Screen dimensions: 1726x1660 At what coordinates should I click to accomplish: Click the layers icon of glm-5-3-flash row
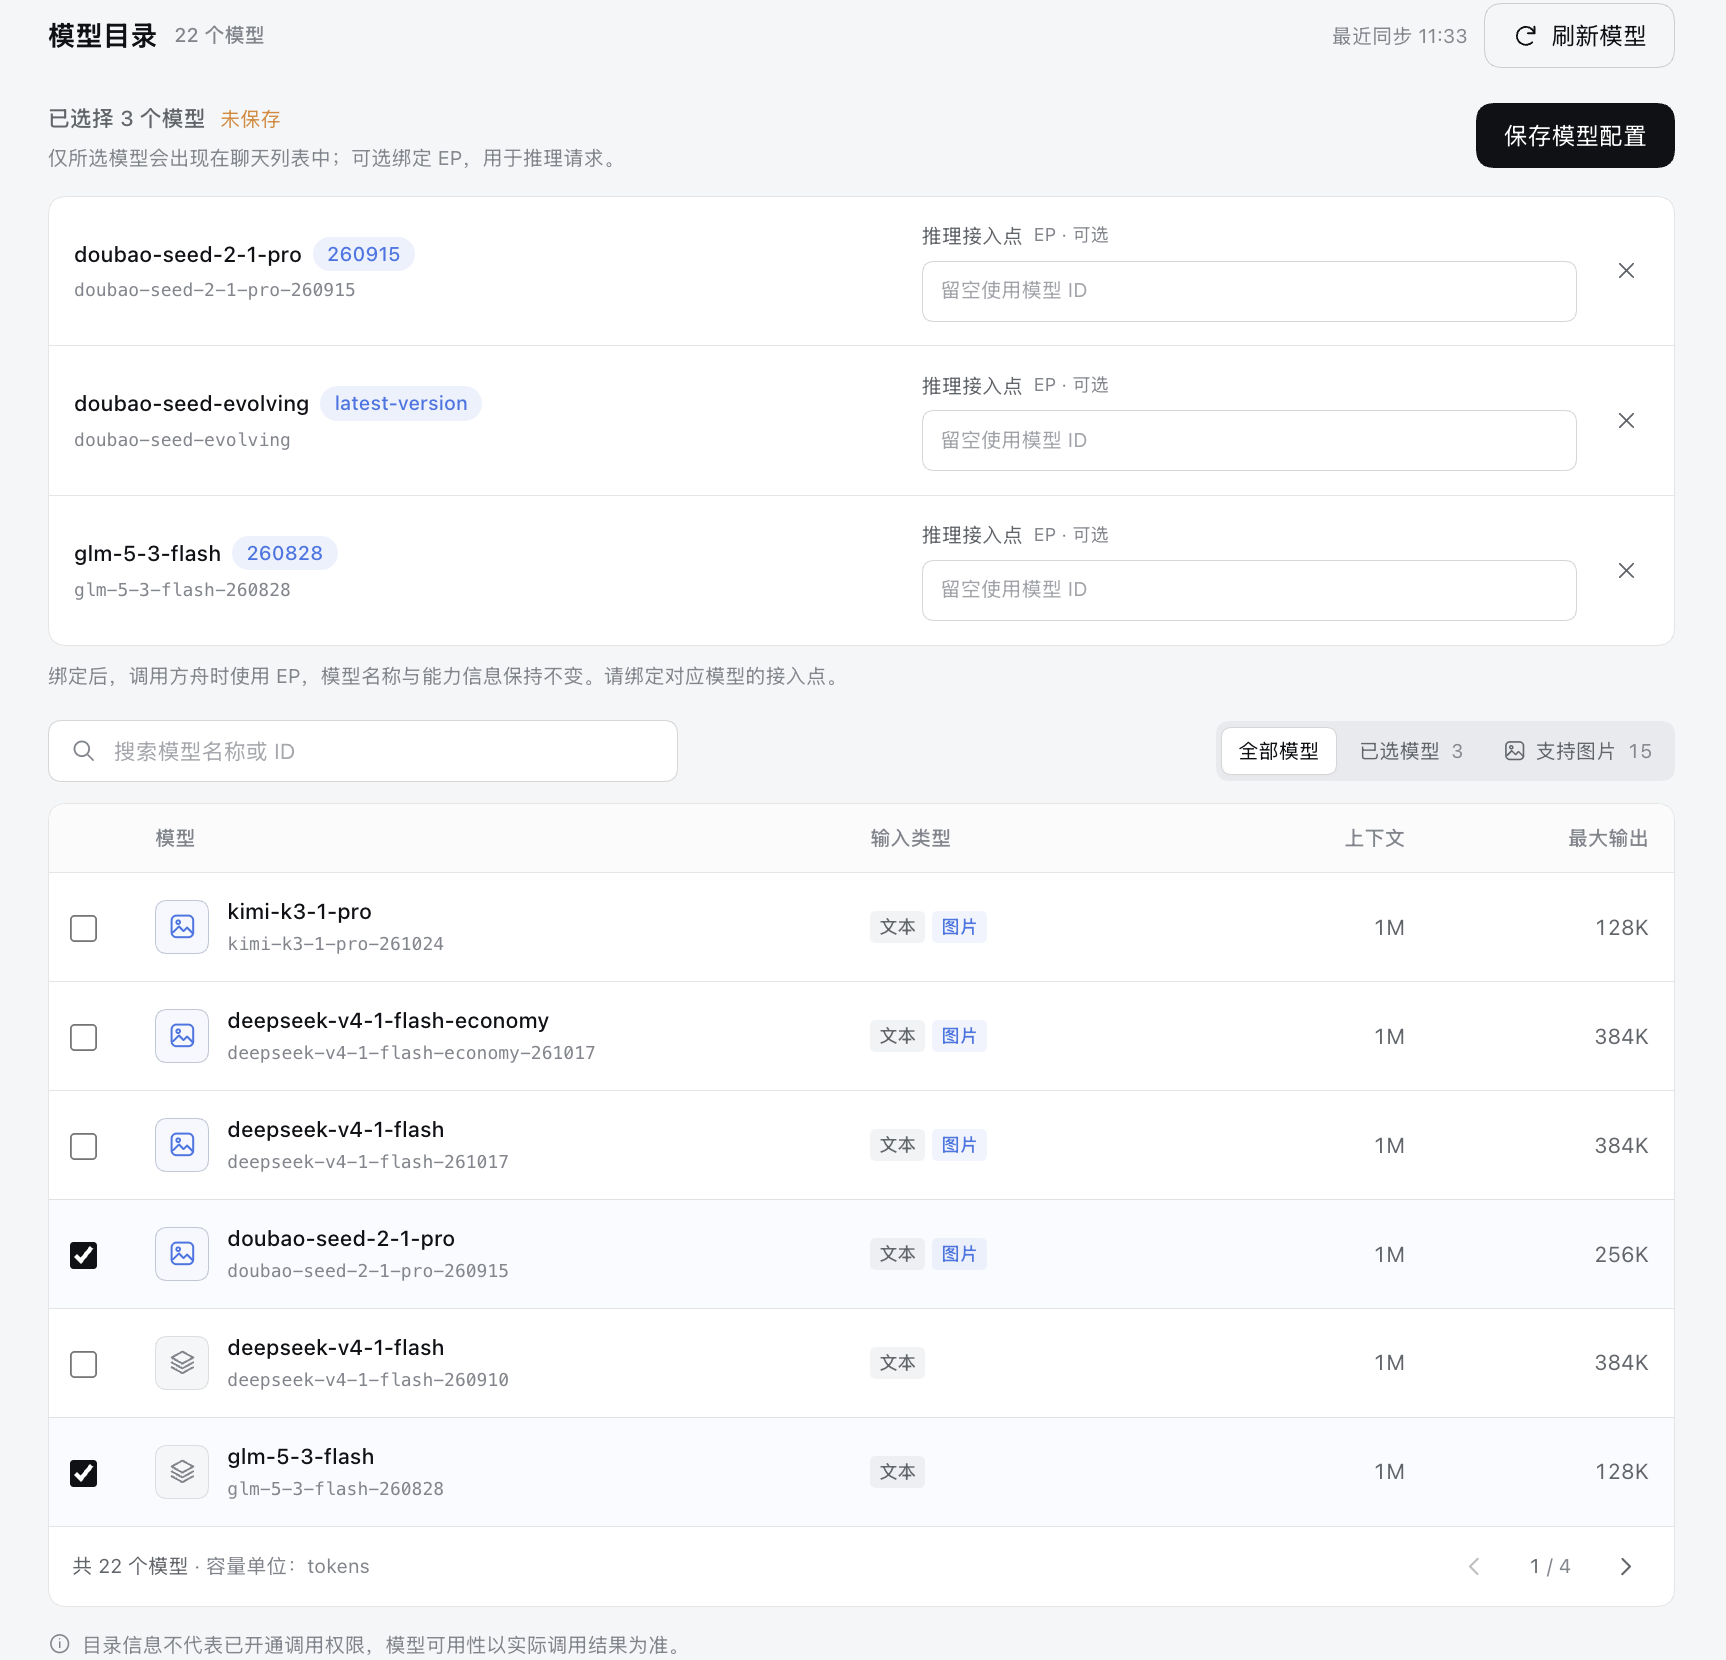182,1472
